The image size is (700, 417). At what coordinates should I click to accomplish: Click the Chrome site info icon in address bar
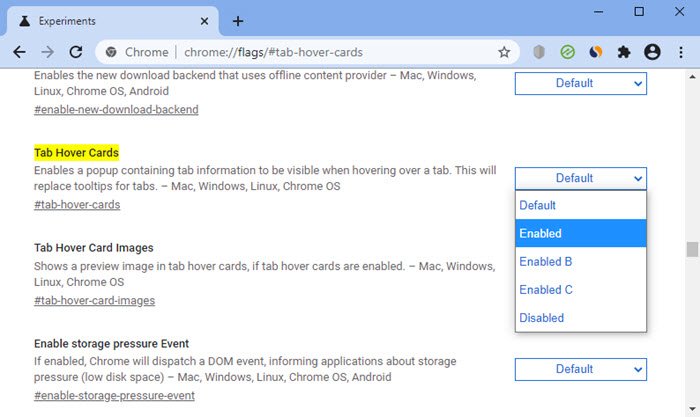[x=111, y=52]
